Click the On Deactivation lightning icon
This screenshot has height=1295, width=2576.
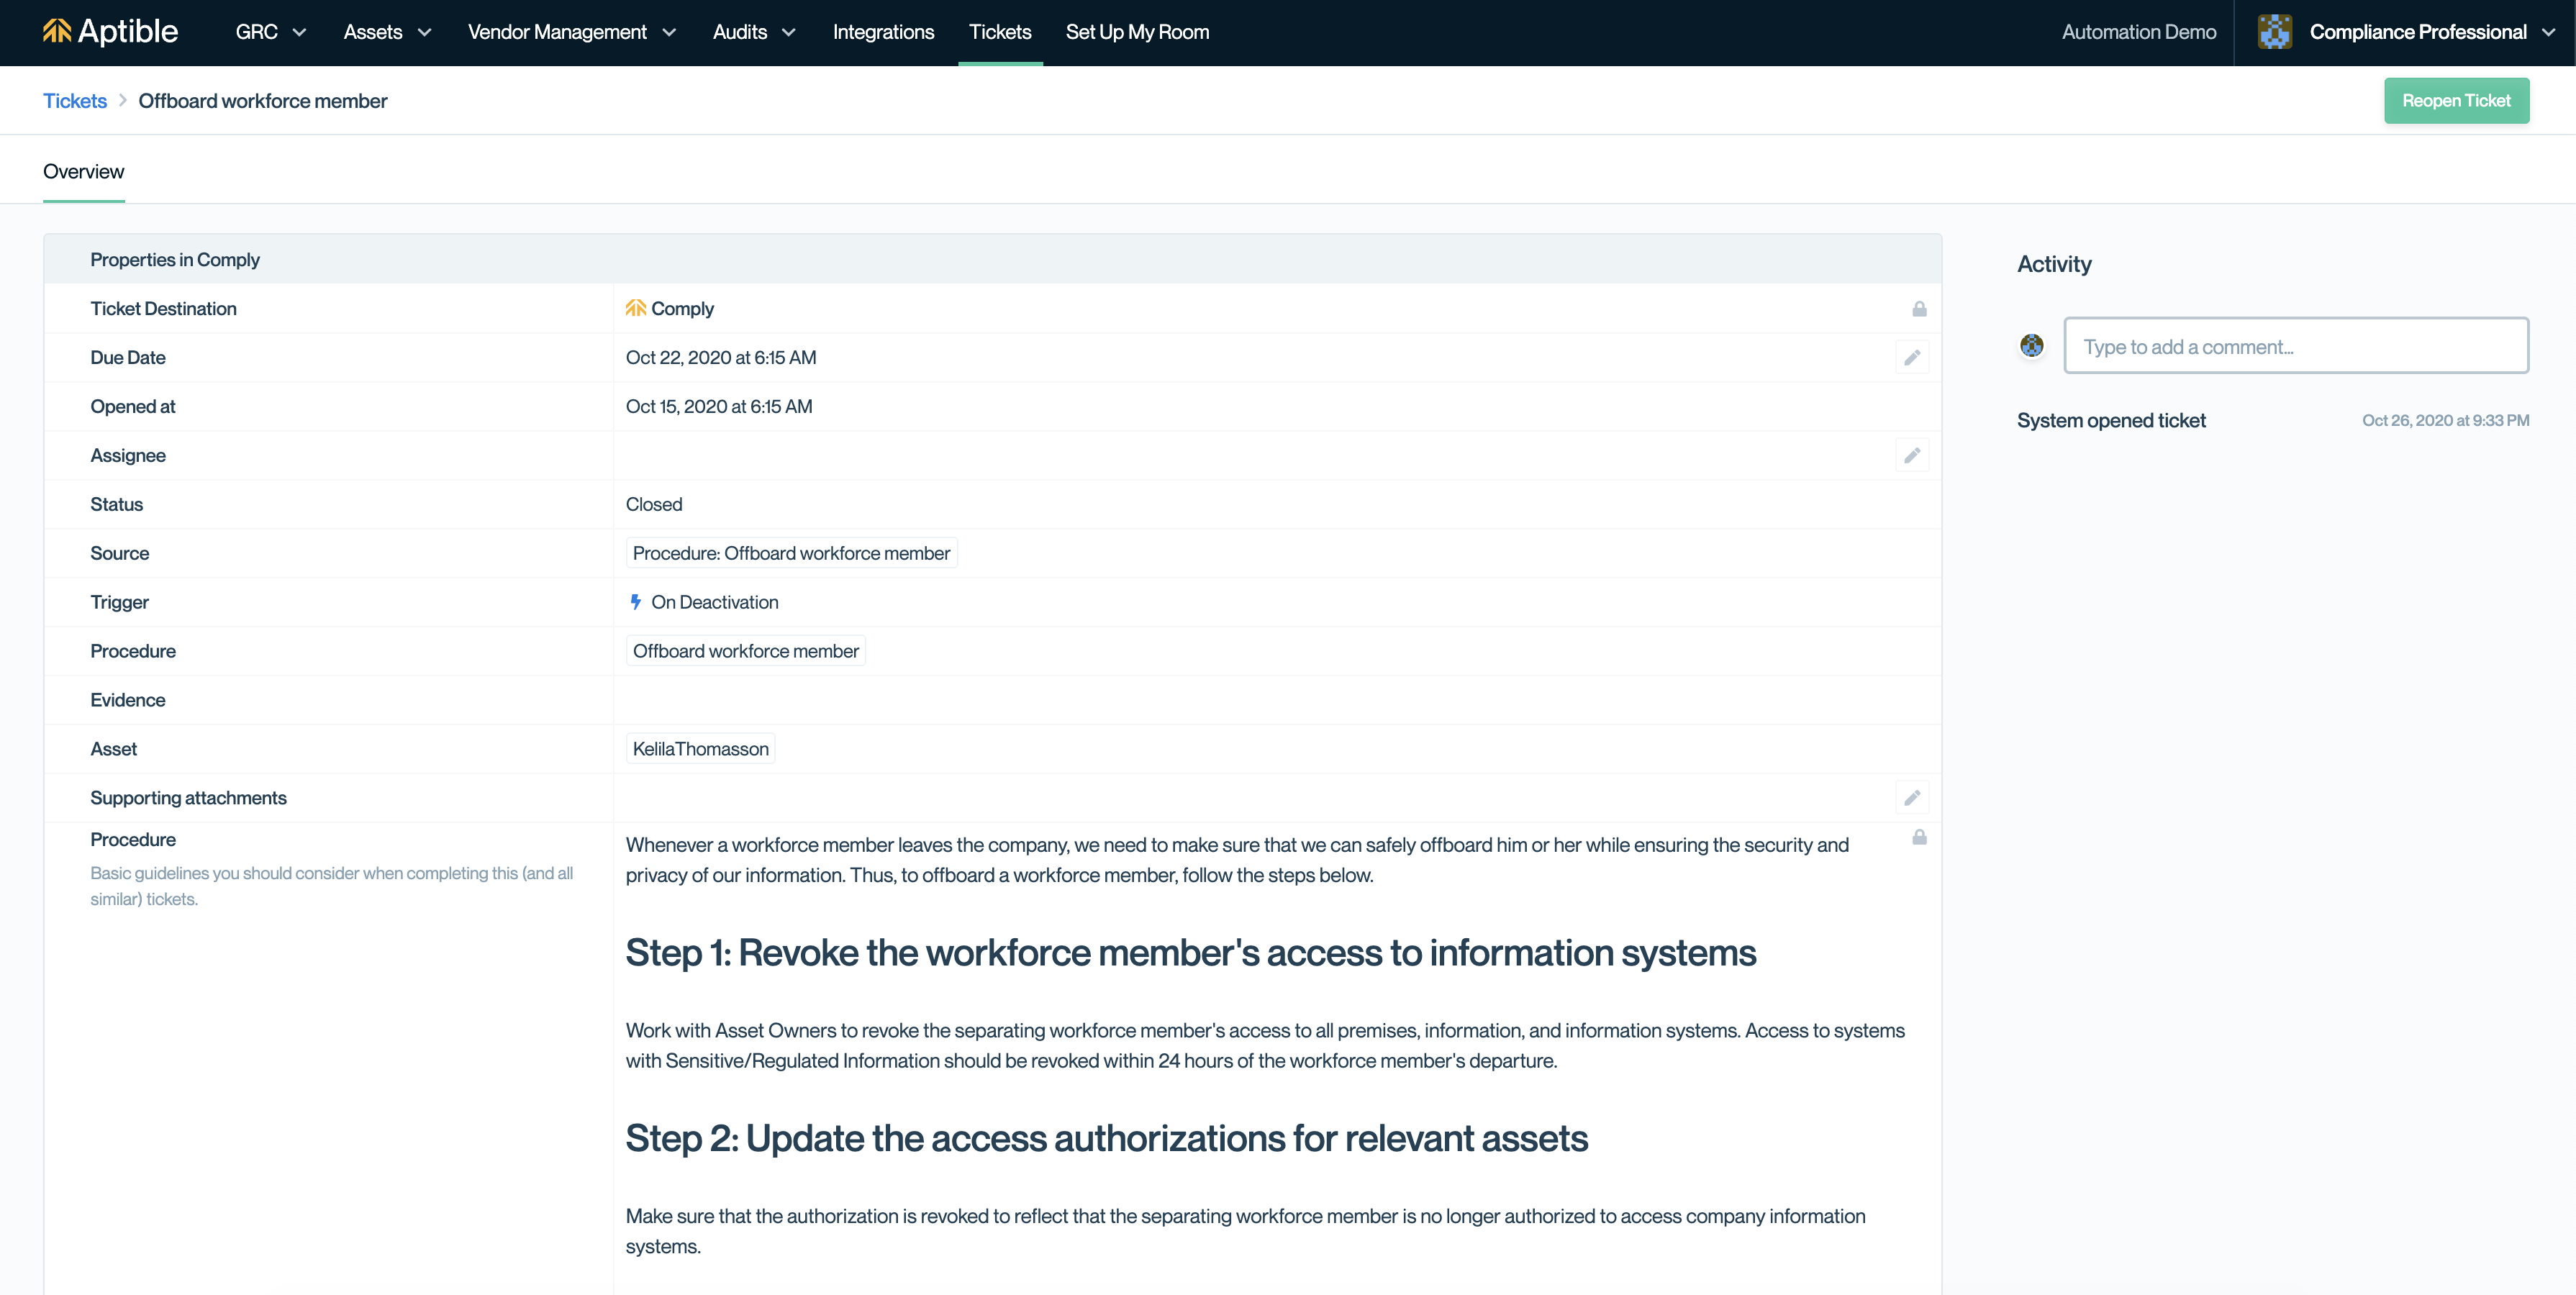[x=635, y=602]
